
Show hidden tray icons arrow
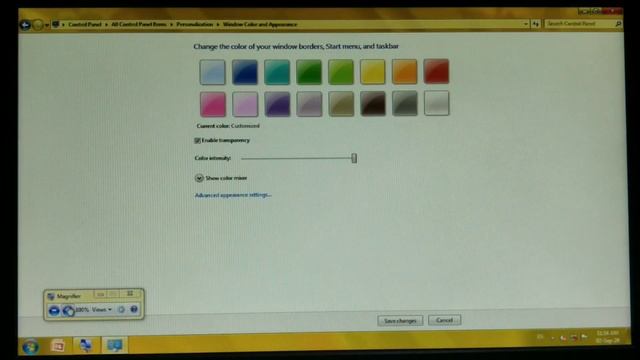(x=553, y=338)
